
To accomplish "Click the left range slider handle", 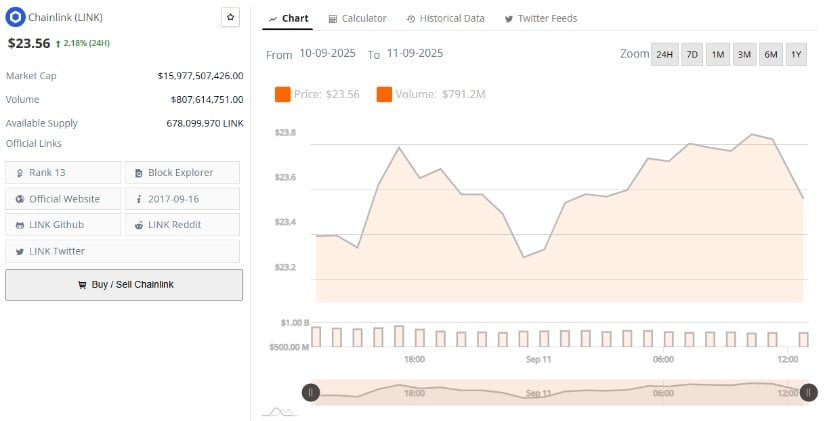I will pyautogui.click(x=310, y=392).
